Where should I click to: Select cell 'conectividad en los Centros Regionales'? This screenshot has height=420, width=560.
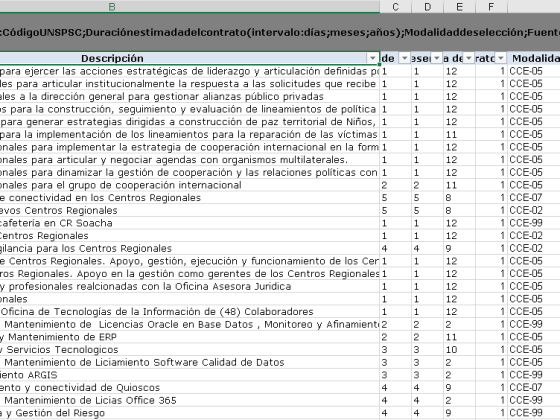tap(190, 198)
